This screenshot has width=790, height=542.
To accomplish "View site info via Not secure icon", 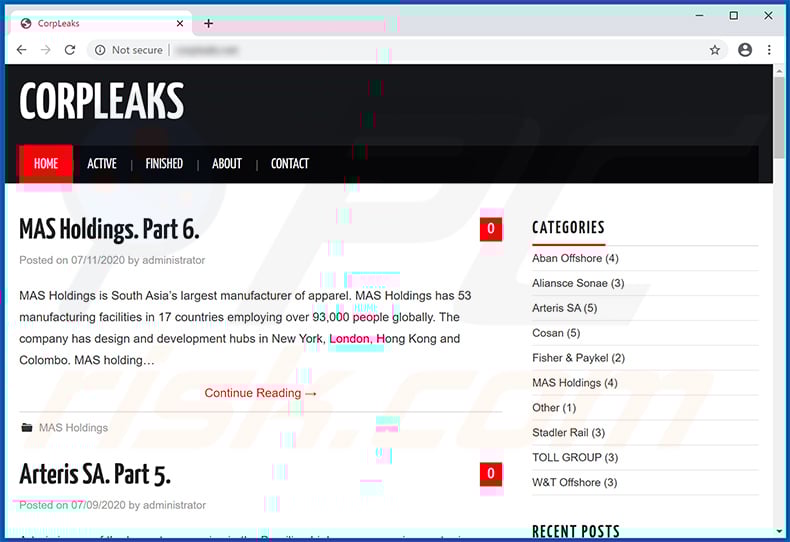I will point(100,50).
